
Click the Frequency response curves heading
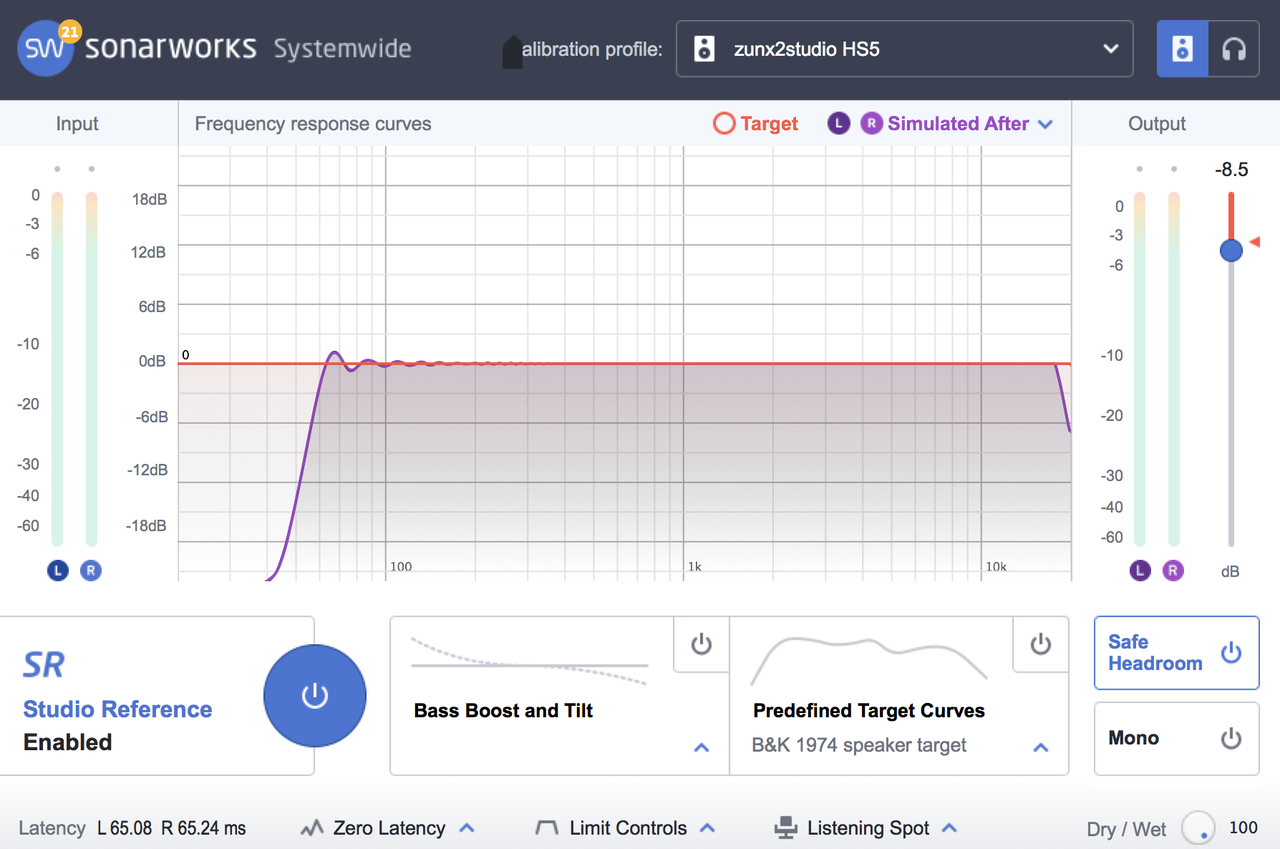click(x=313, y=124)
